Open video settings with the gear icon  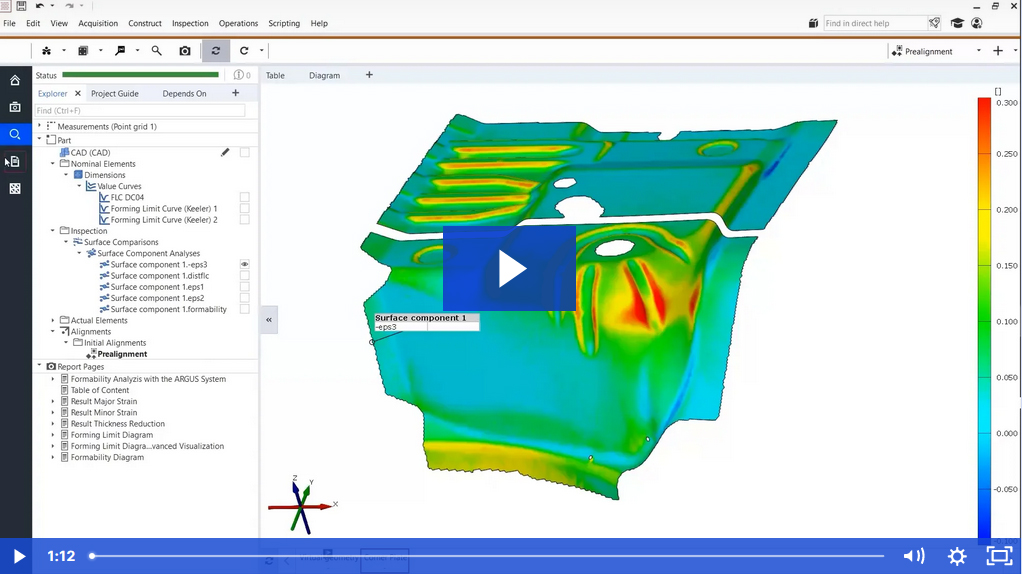[x=957, y=556]
